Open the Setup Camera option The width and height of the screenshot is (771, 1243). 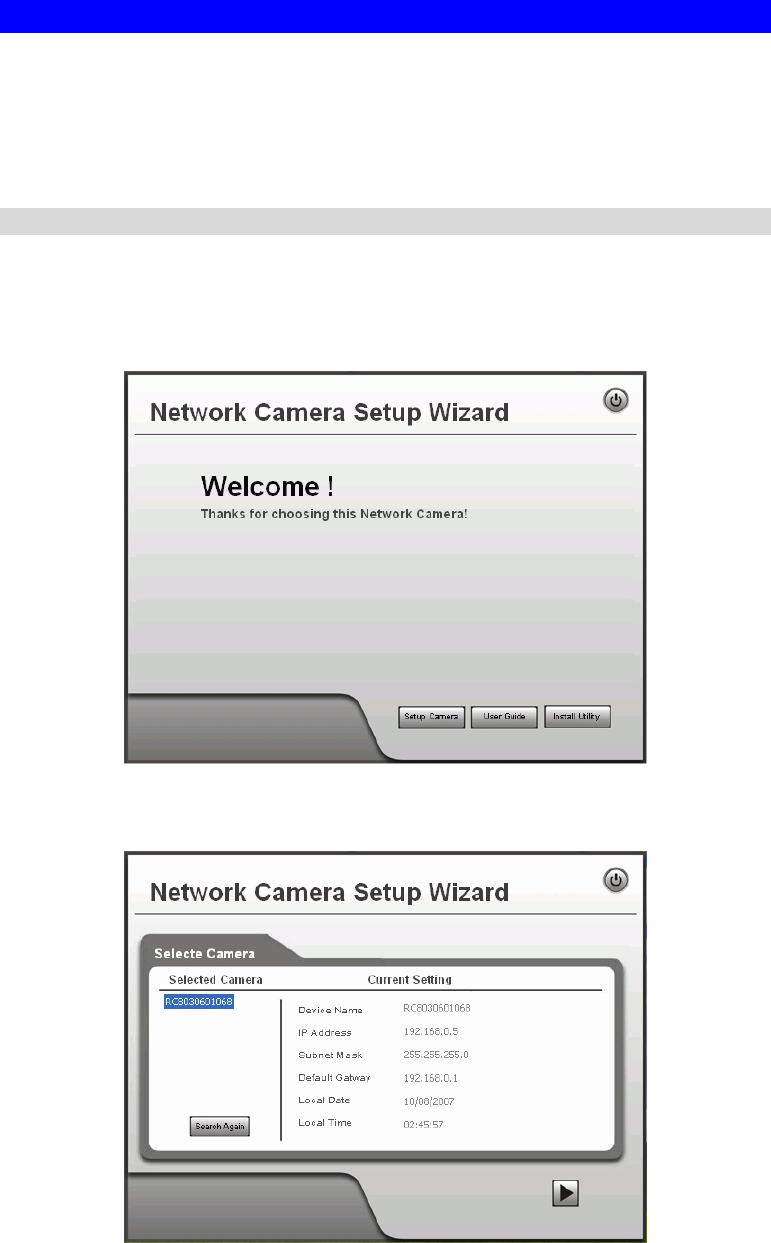431,717
